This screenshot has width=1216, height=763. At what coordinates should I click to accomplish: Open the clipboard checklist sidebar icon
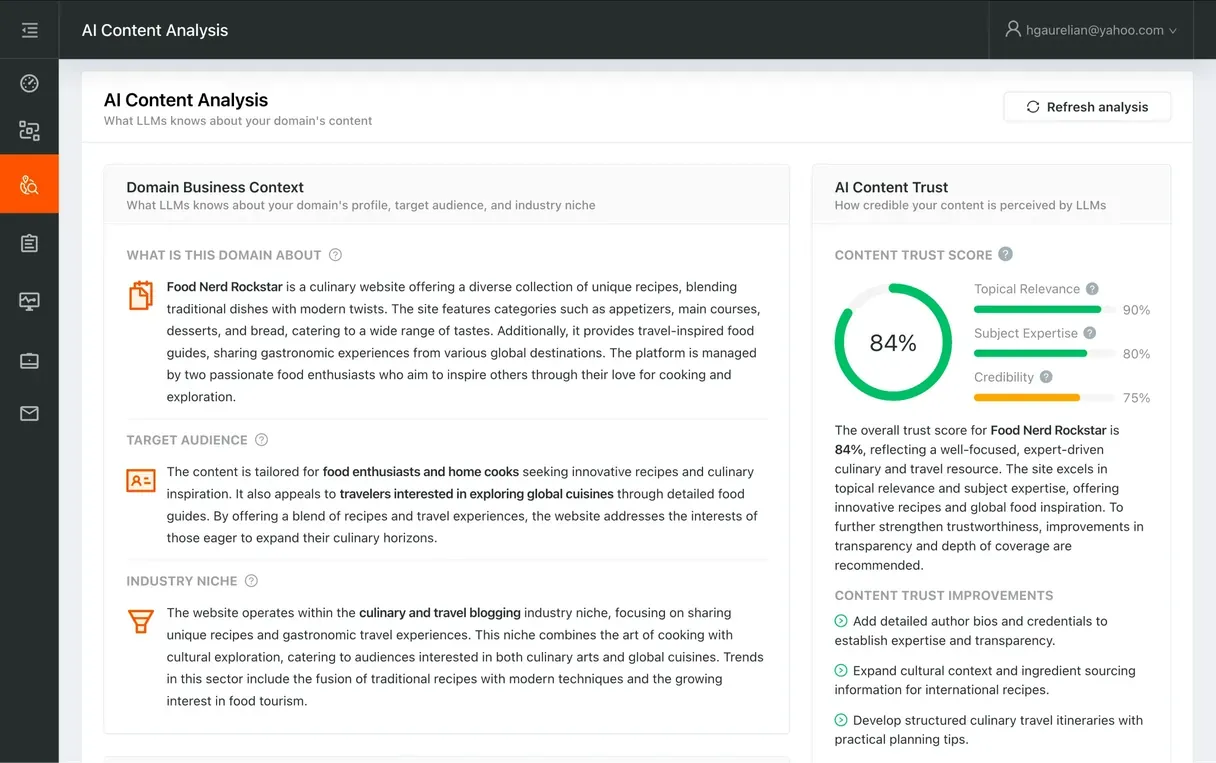click(29, 243)
